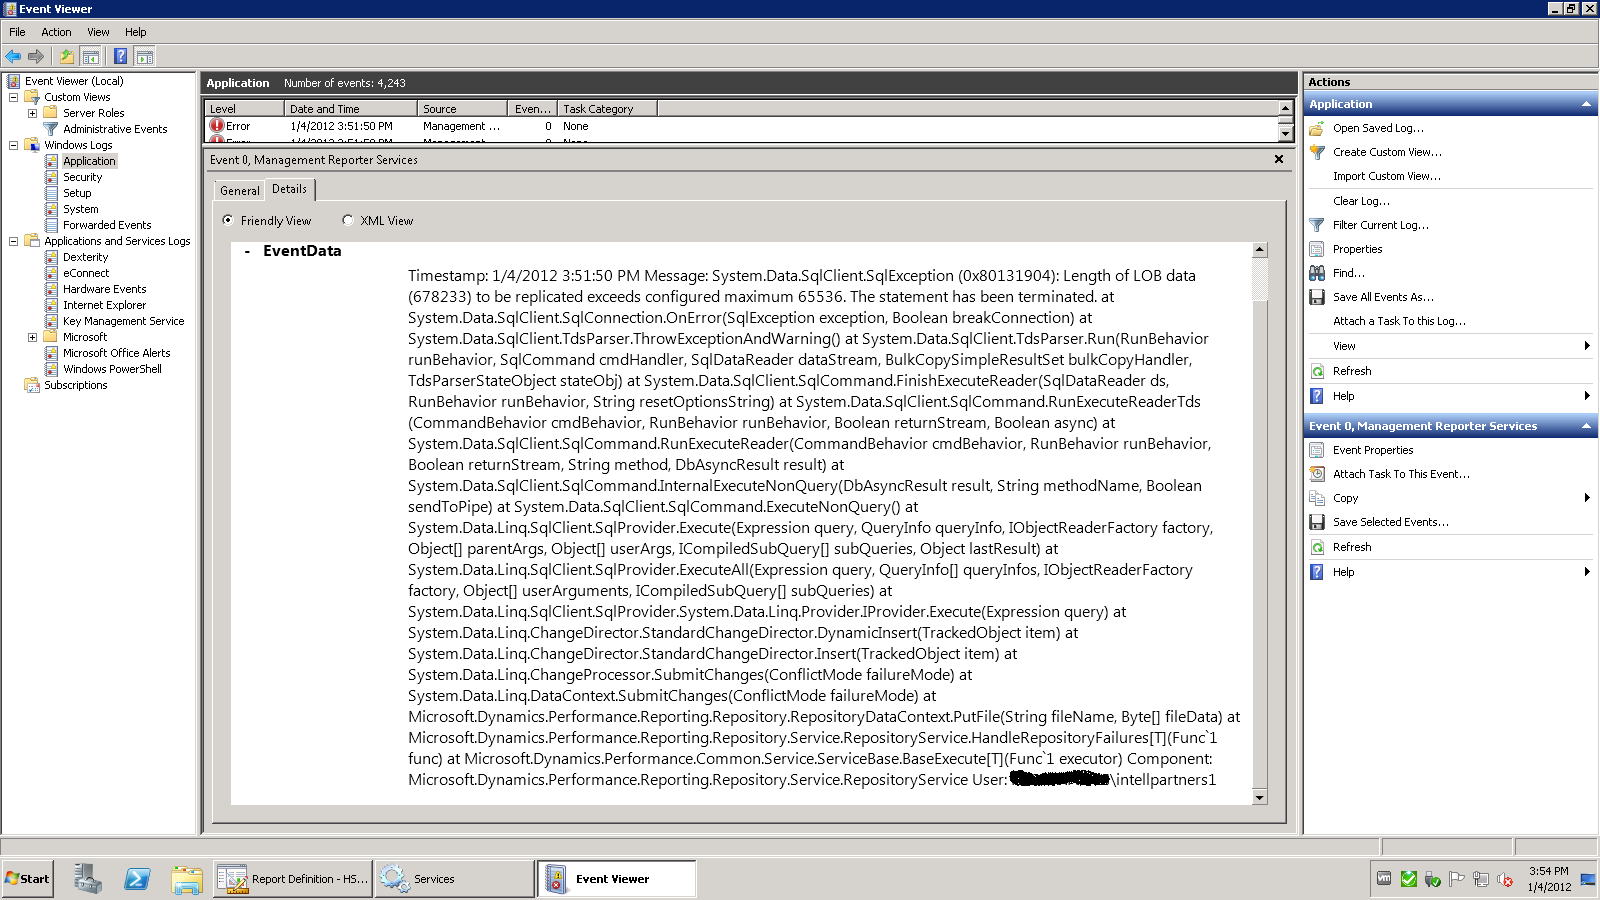
Task: Click the Copy icon in Actions
Action: point(1317,498)
